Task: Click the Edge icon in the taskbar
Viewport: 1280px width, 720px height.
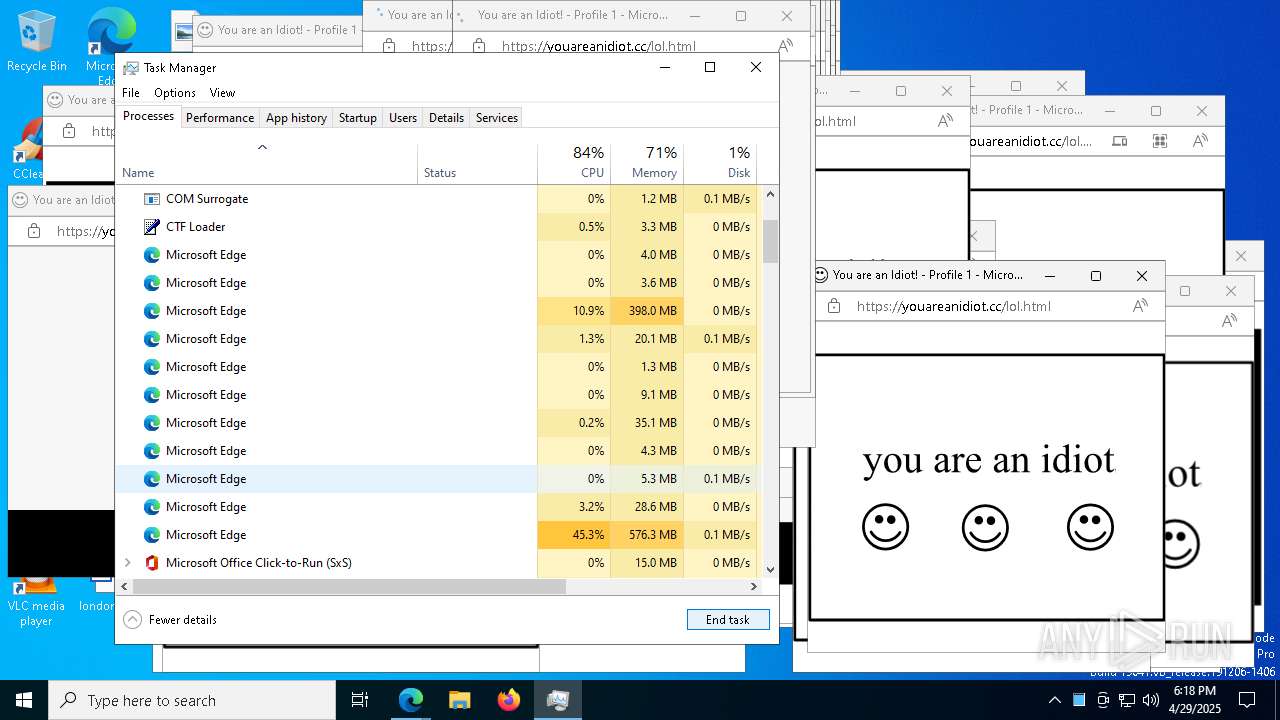Action: (411, 700)
